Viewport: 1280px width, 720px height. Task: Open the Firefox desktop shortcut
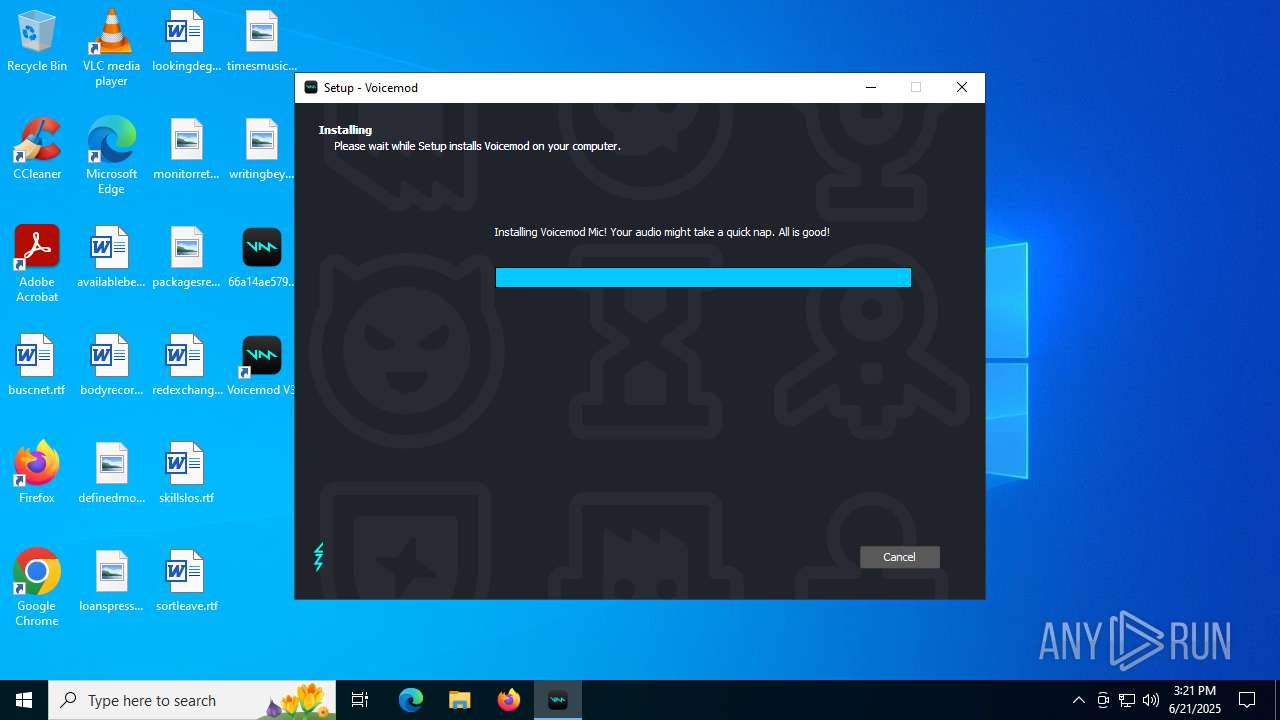37,474
